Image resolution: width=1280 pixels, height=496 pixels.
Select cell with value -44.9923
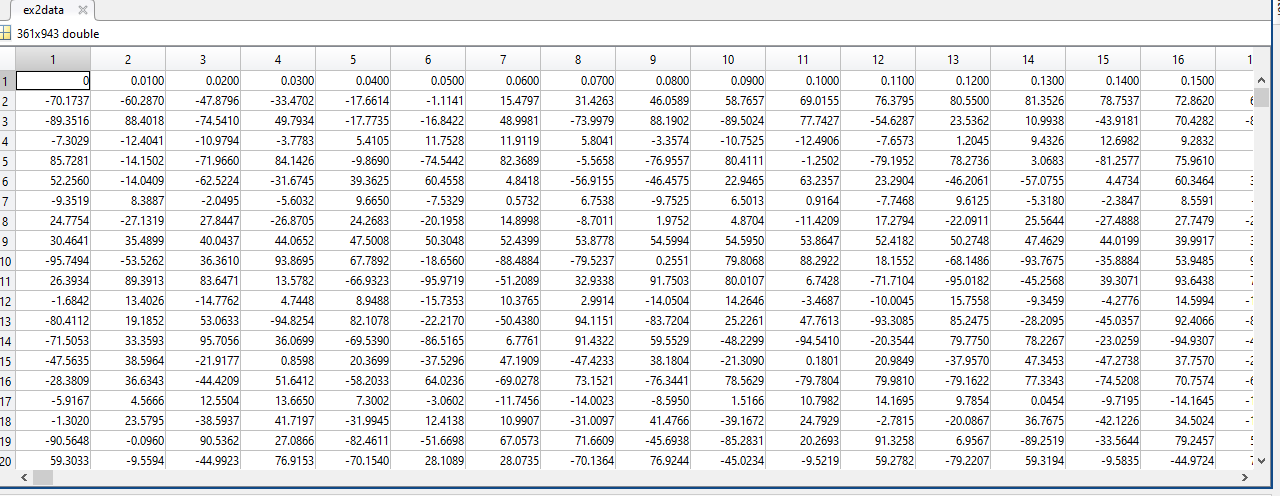(x=204, y=461)
